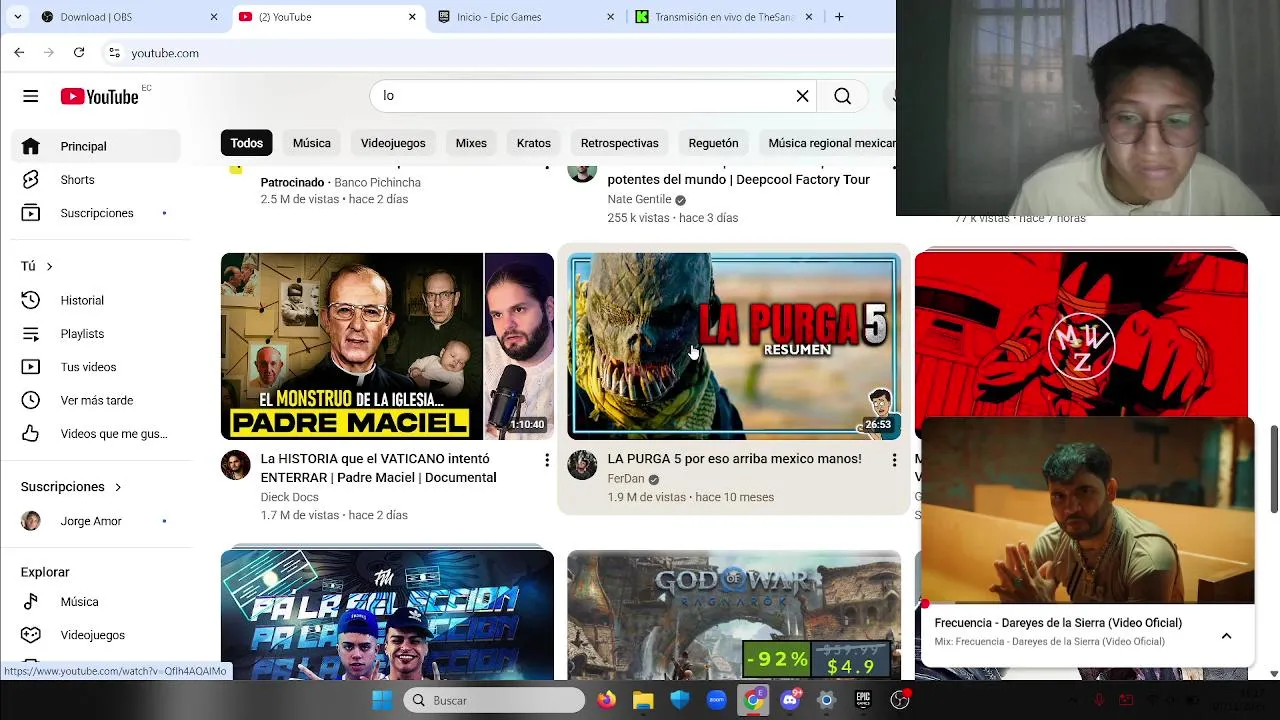1280x720 pixels.
Task: Select the Reguetón filter chip
Action: [x=713, y=143]
